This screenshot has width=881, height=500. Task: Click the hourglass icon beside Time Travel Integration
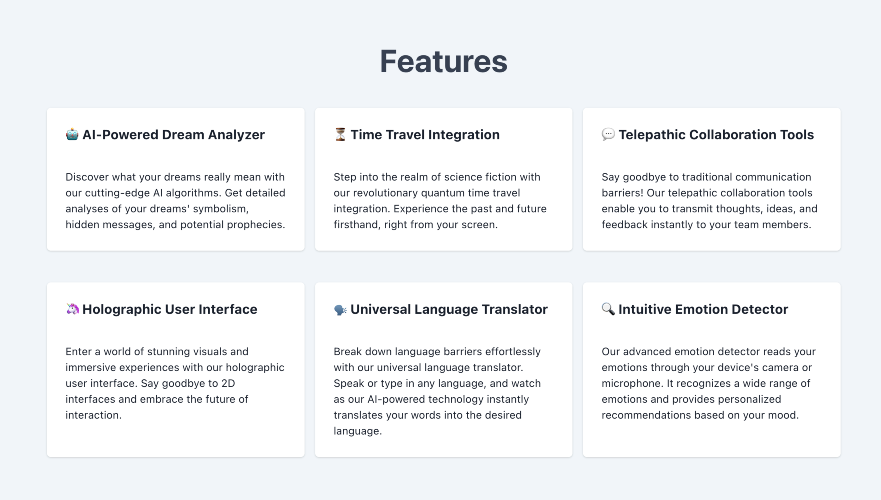point(340,135)
